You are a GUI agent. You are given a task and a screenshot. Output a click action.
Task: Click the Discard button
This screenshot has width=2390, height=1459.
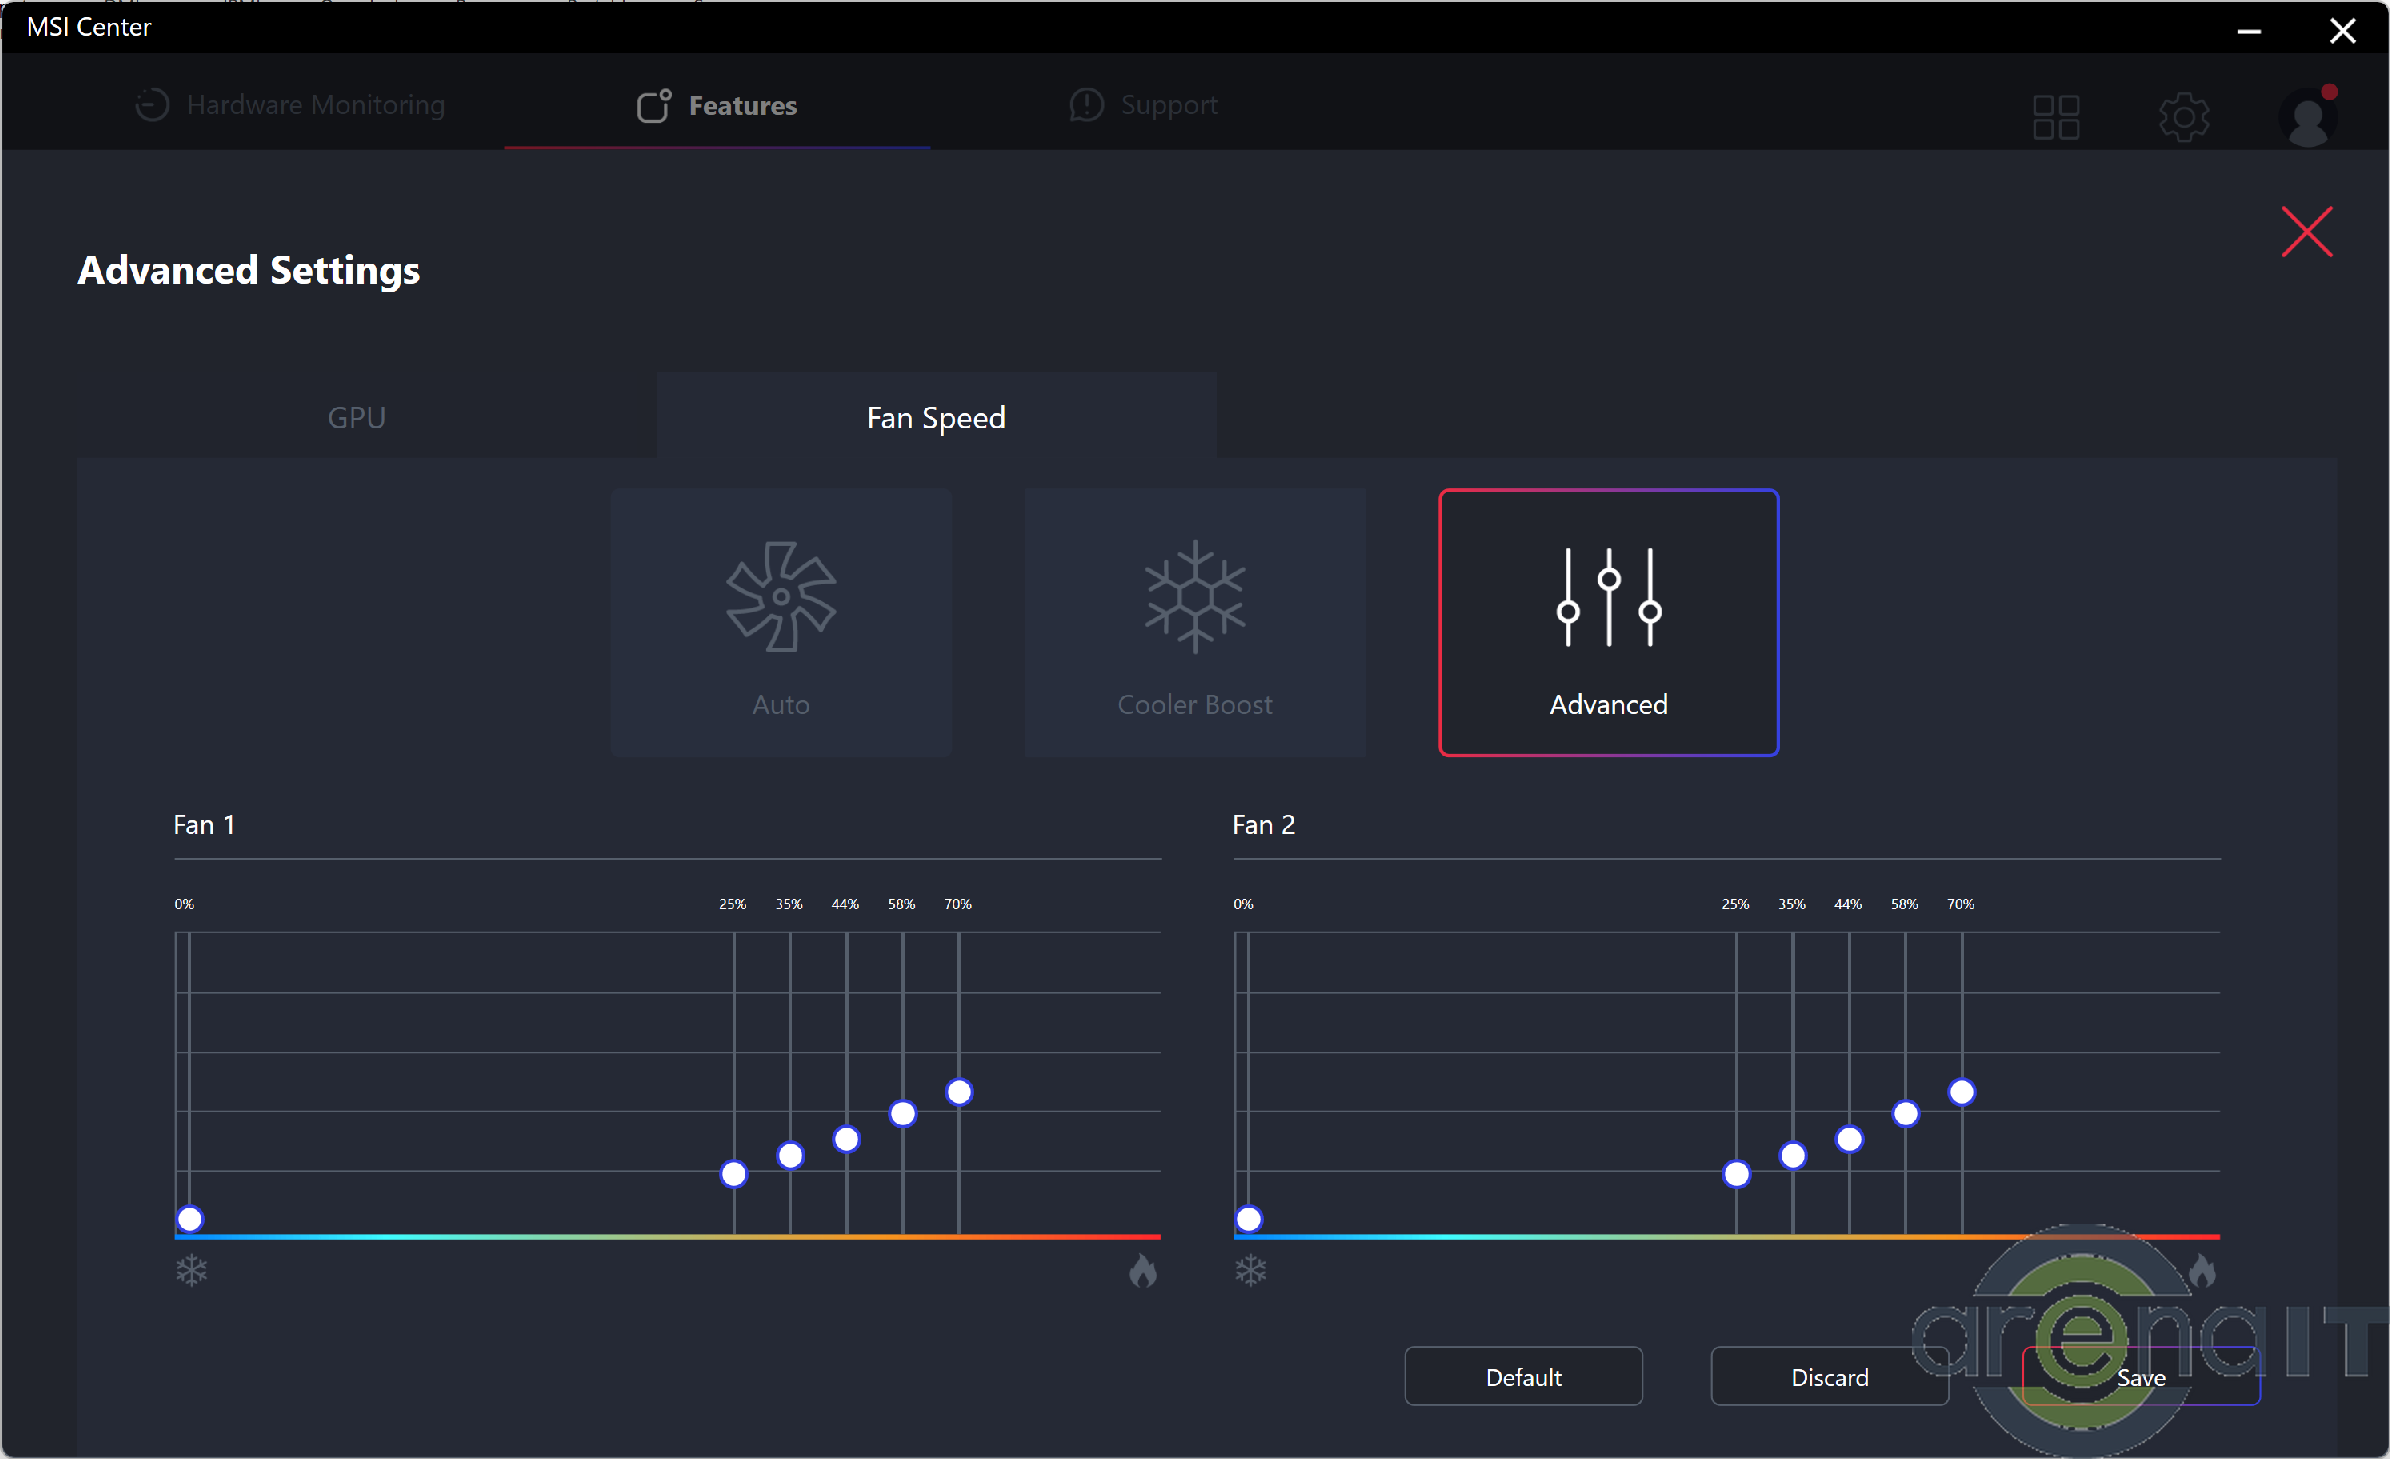[1829, 1377]
